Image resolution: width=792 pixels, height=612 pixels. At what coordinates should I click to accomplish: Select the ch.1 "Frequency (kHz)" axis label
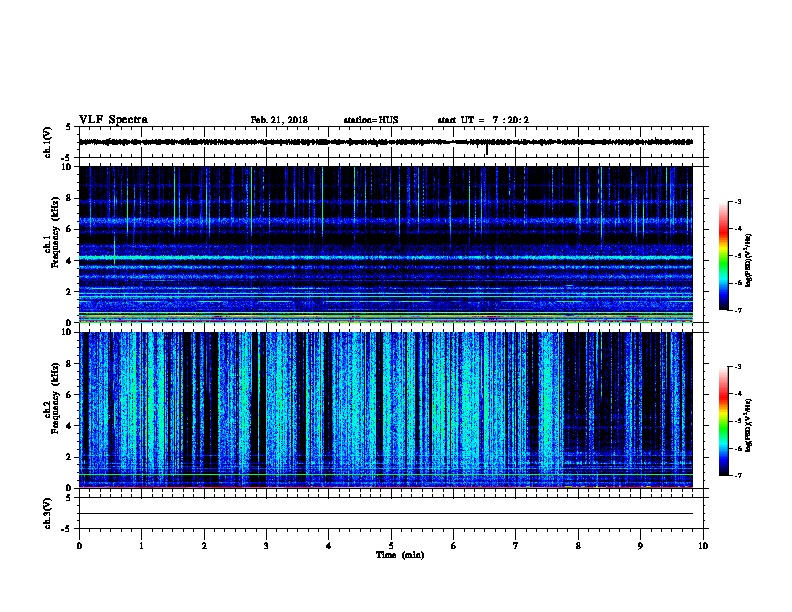[56, 232]
